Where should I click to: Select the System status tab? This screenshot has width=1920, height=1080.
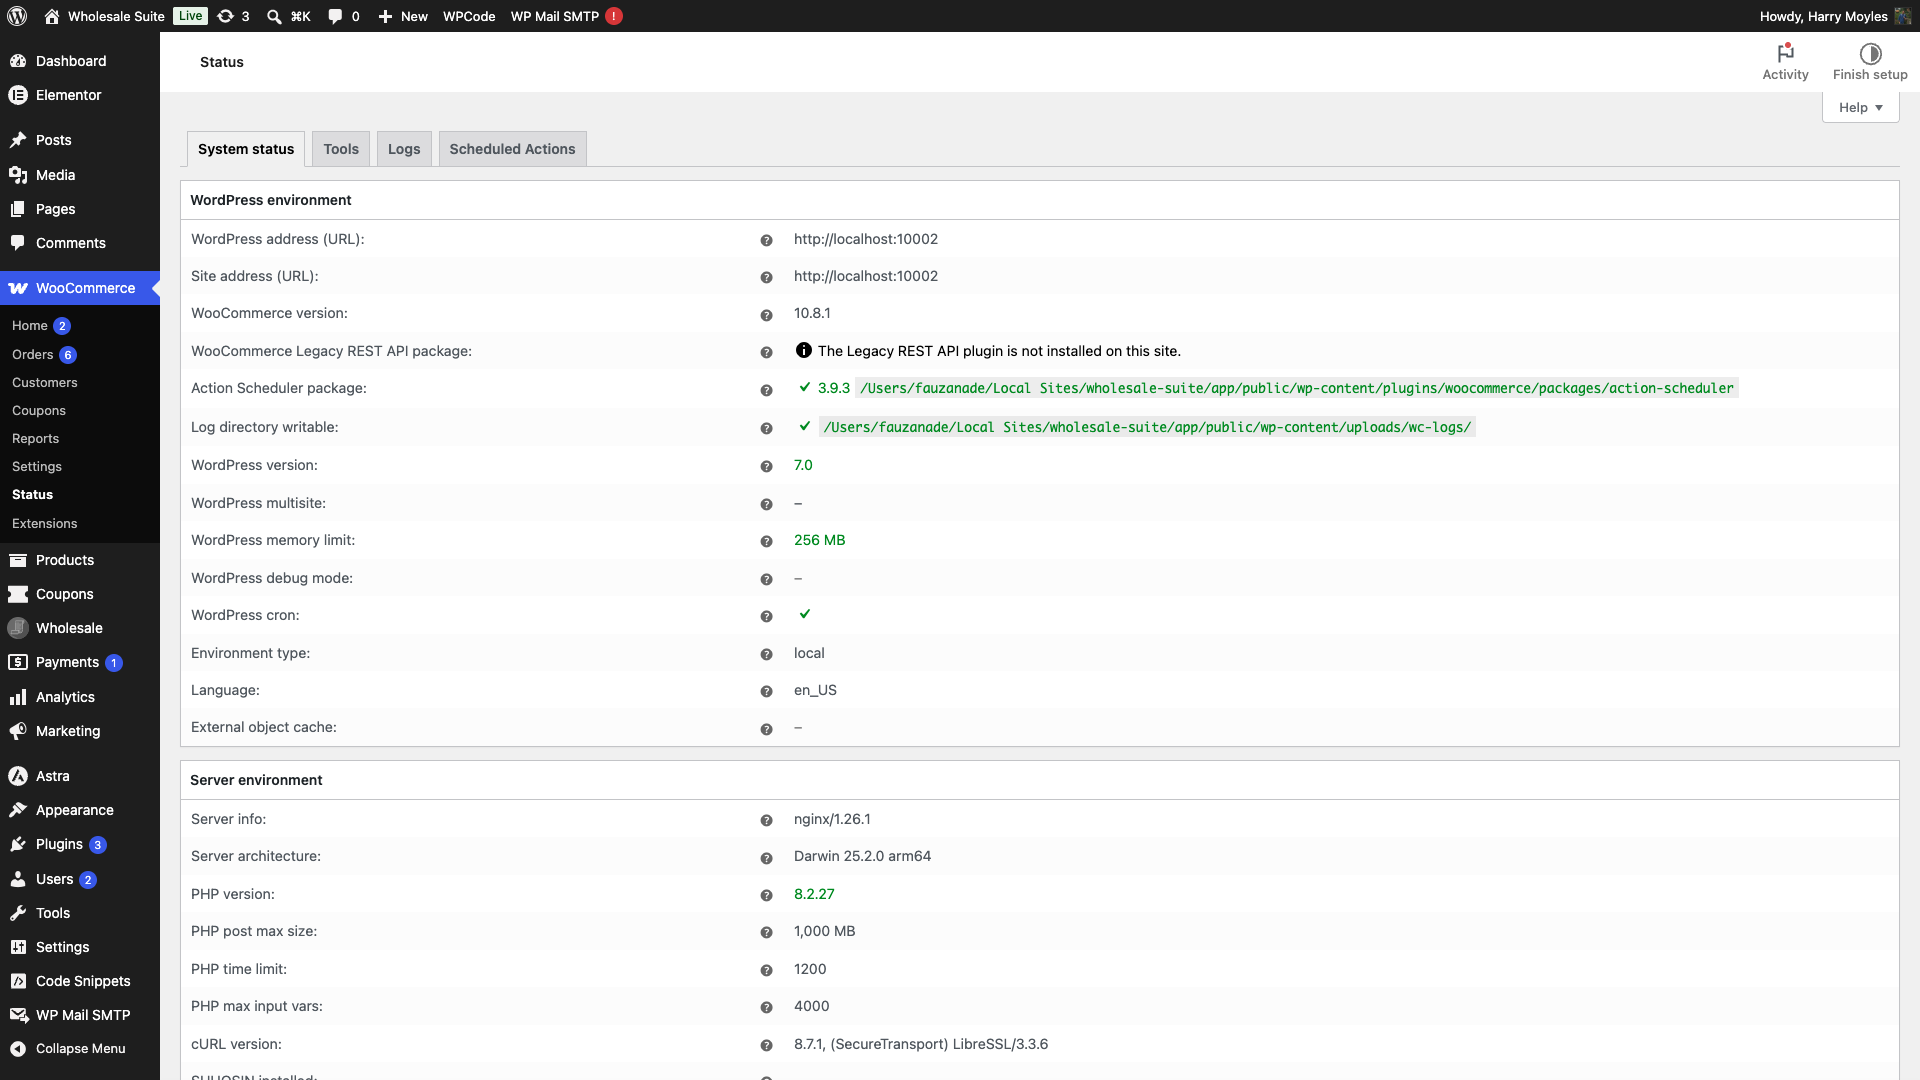[x=246, y=149]
